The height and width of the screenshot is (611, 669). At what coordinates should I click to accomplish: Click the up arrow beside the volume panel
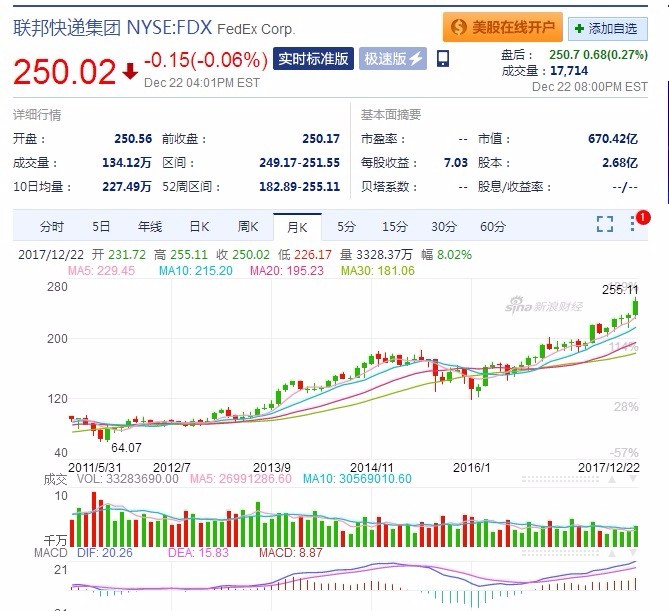[x=612, y=479]
